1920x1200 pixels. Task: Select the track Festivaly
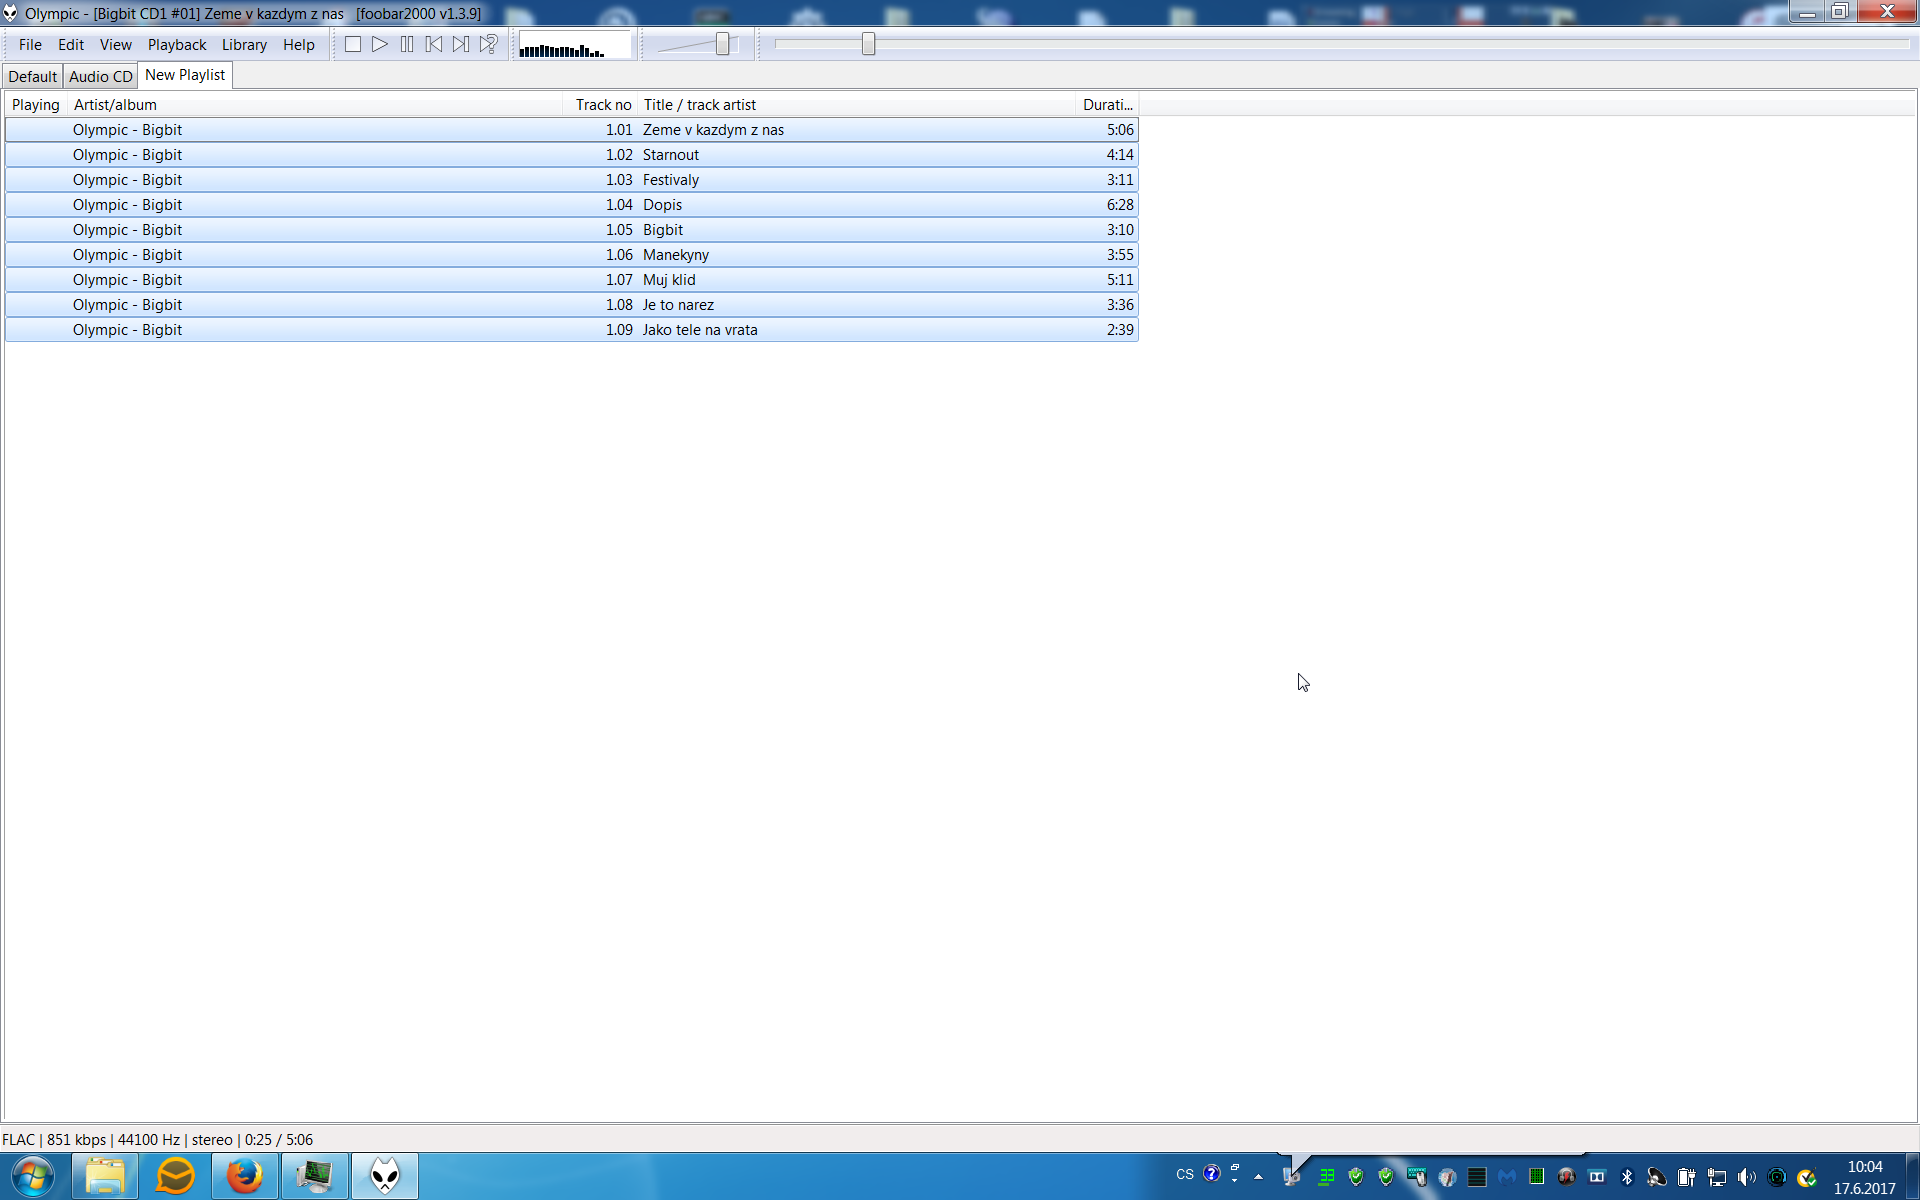(x=670, y=180)
